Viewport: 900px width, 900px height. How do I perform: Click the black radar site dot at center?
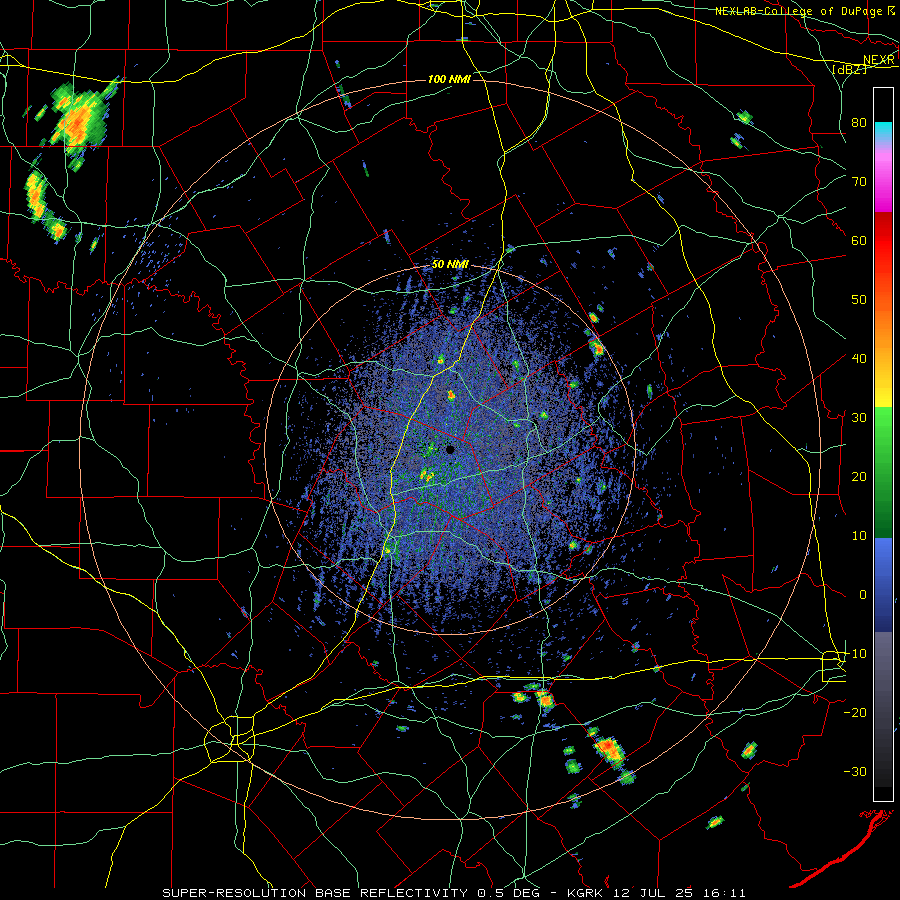pyautogui.click(x=450, y=449)
